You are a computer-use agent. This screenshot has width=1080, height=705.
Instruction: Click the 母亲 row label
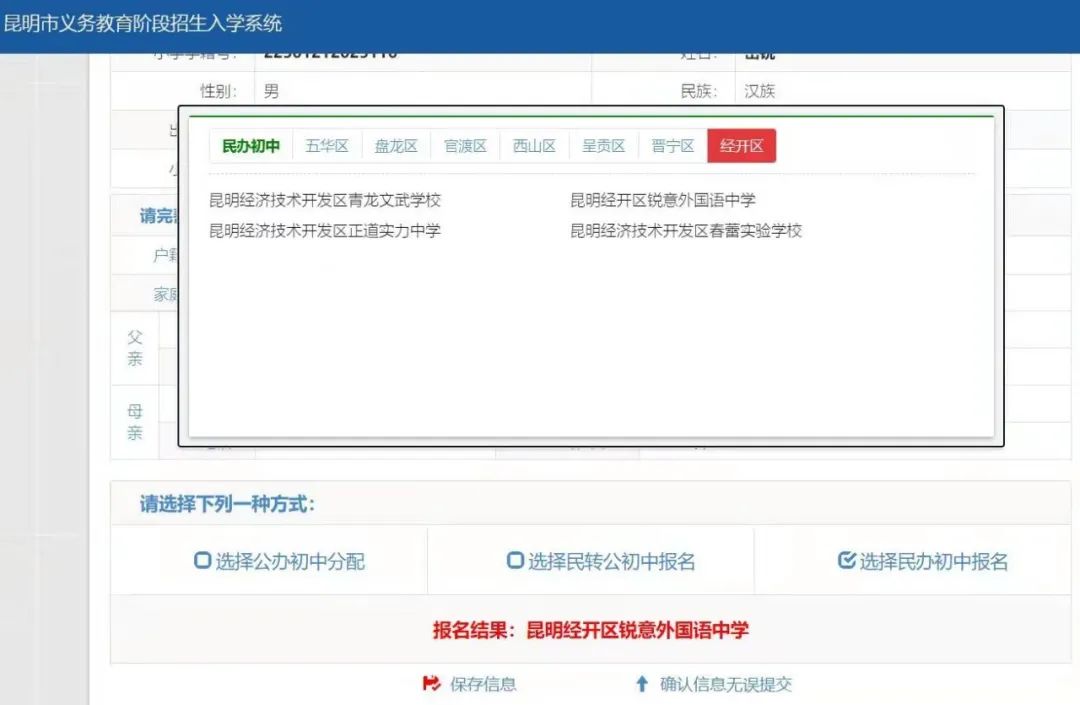tap(135, 422)
